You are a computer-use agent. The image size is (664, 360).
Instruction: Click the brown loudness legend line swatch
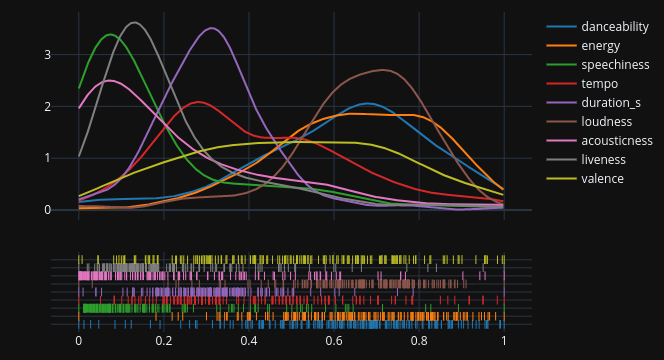[562, 122]
